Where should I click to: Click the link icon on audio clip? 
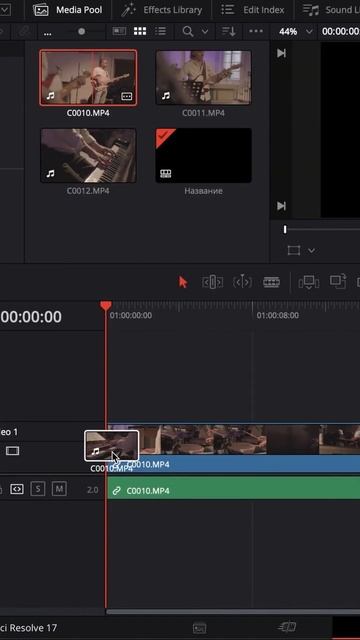pyautogui.click(x=116, y=491)
